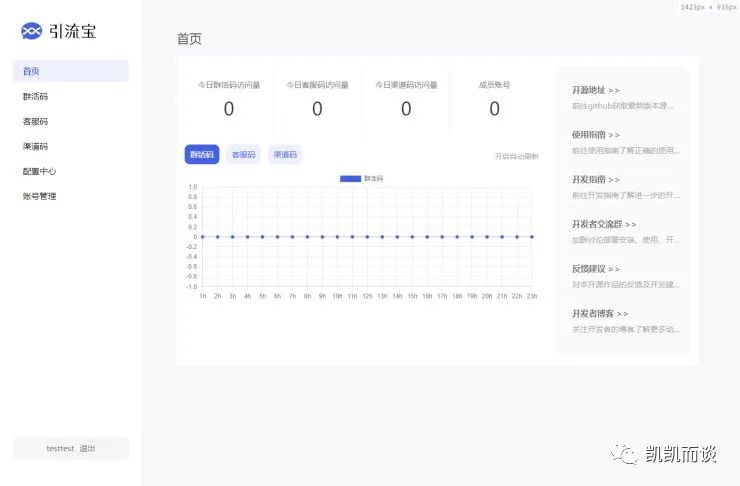The height and width of the screenshot is (486, 740).
Task: Toggle the 群活码 chart legend swatch
Action: [x=350, y=178]
